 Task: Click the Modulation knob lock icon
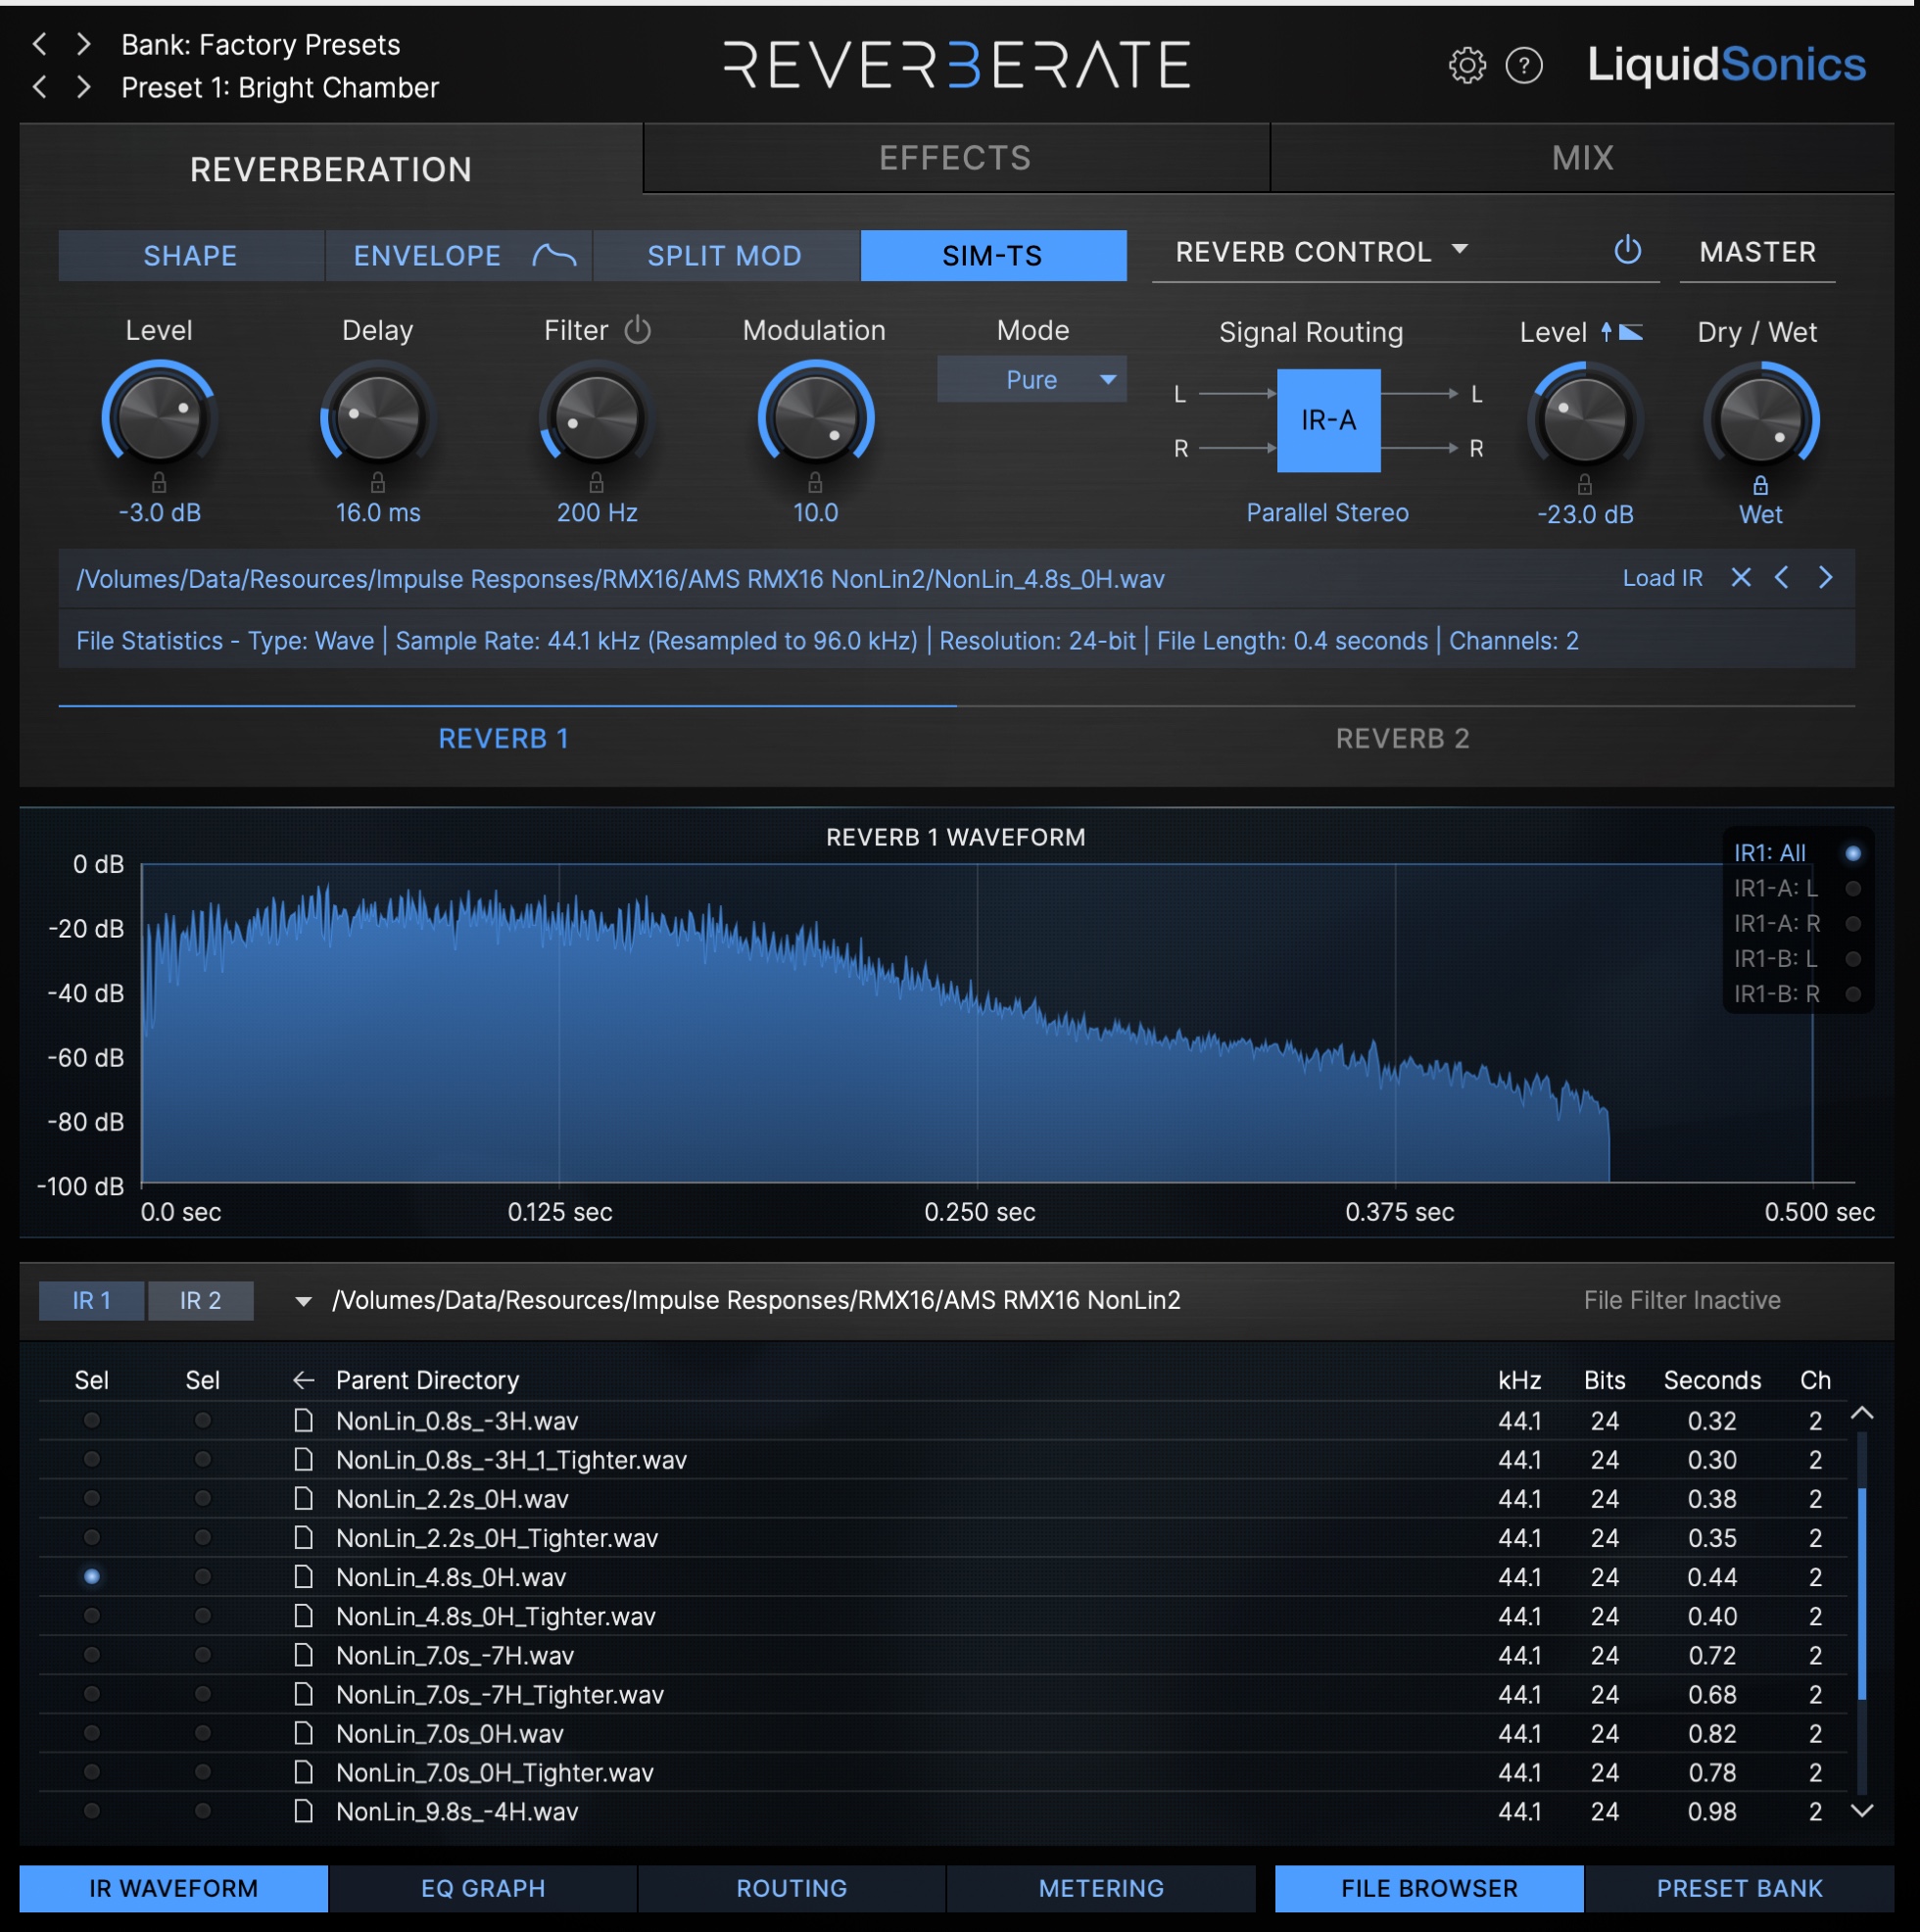tap(815, 483)
